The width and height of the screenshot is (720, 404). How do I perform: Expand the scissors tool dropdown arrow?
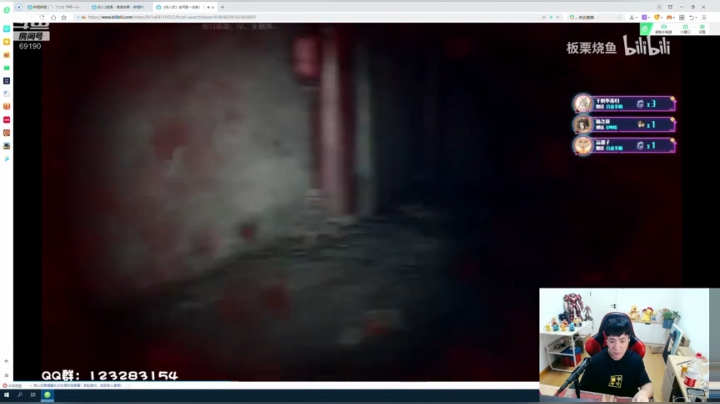pos(636,17)
